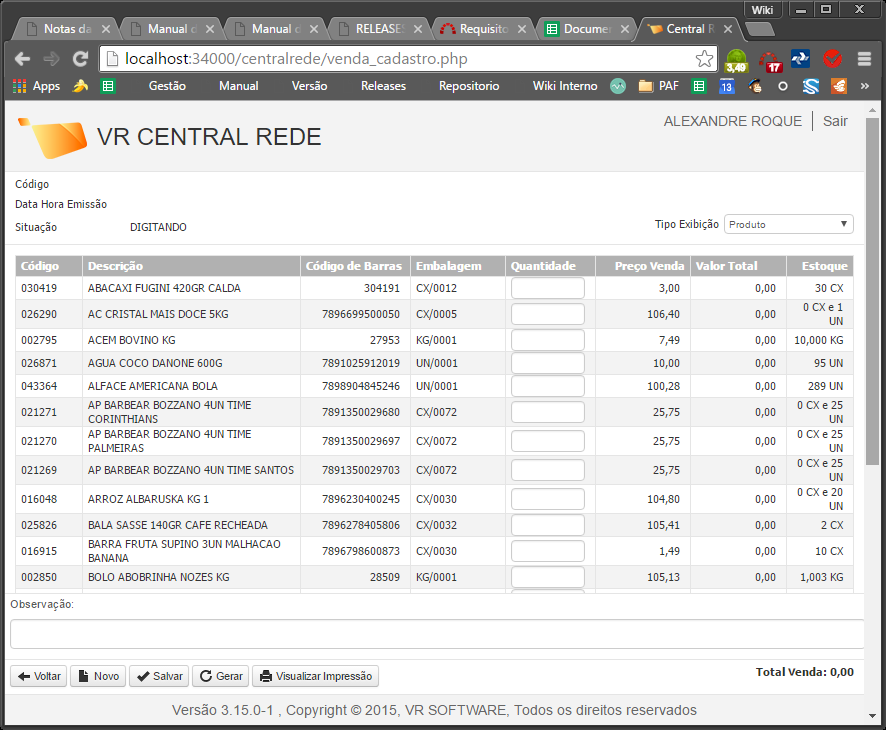The image size is (886, 730).
Task: Open the Repositorio bookmark
Action: pos(469,86)
